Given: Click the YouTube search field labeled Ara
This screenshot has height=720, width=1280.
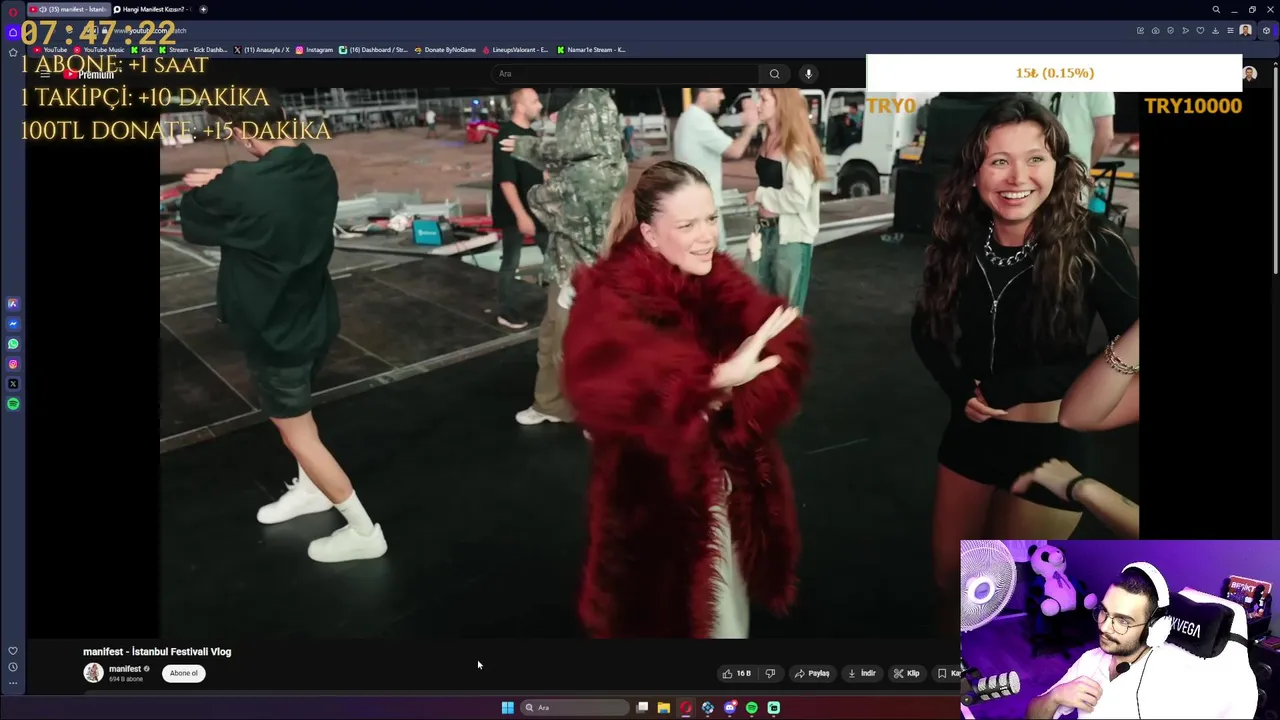Looking at the screenshot, I should [625, 73].
